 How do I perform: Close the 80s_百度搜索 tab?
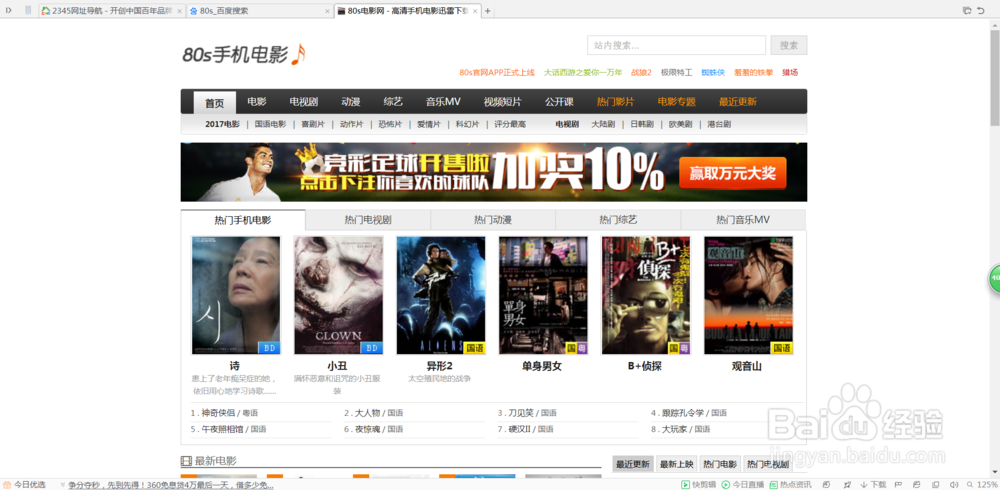(327, 11)
